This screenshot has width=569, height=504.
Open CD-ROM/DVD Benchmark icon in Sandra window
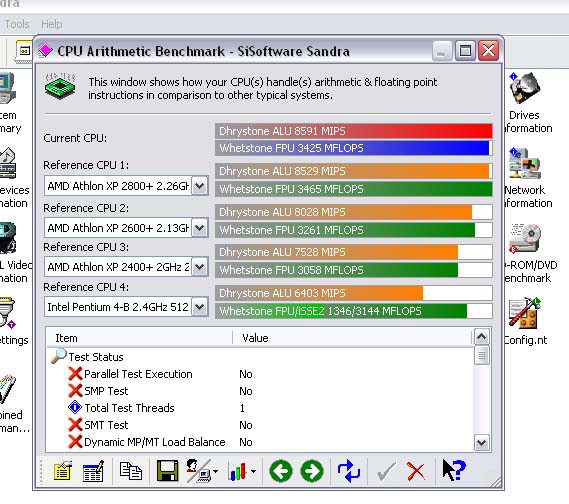[x=525, y=238]
